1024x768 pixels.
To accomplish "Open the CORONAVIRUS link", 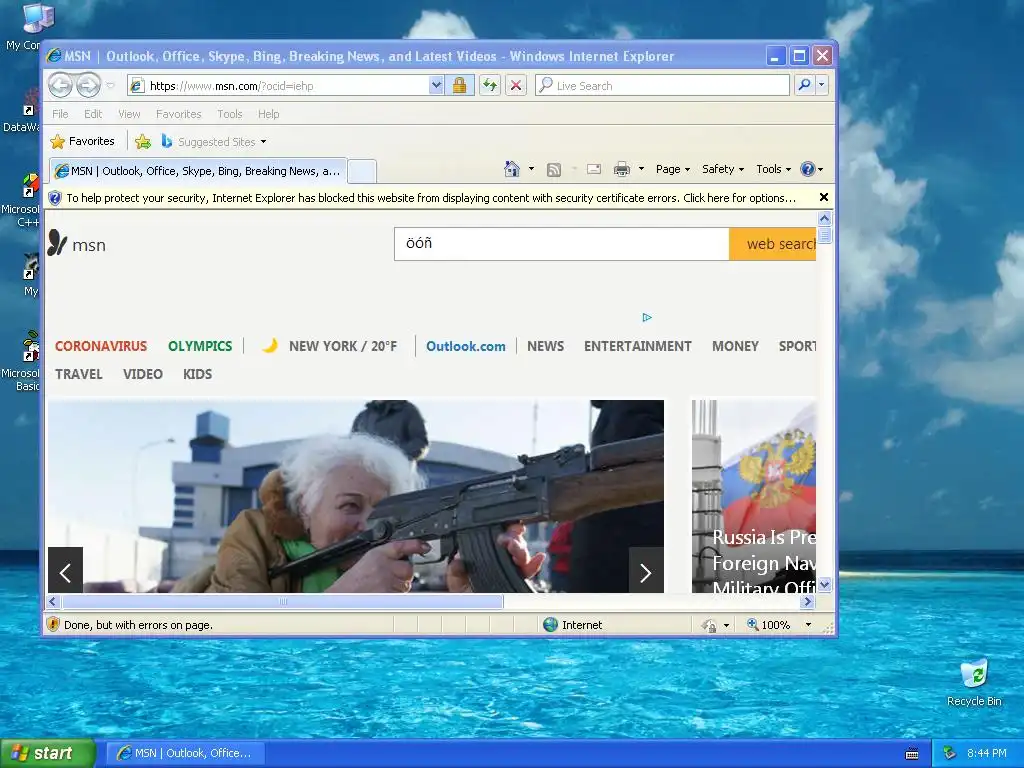I will 101,346.
